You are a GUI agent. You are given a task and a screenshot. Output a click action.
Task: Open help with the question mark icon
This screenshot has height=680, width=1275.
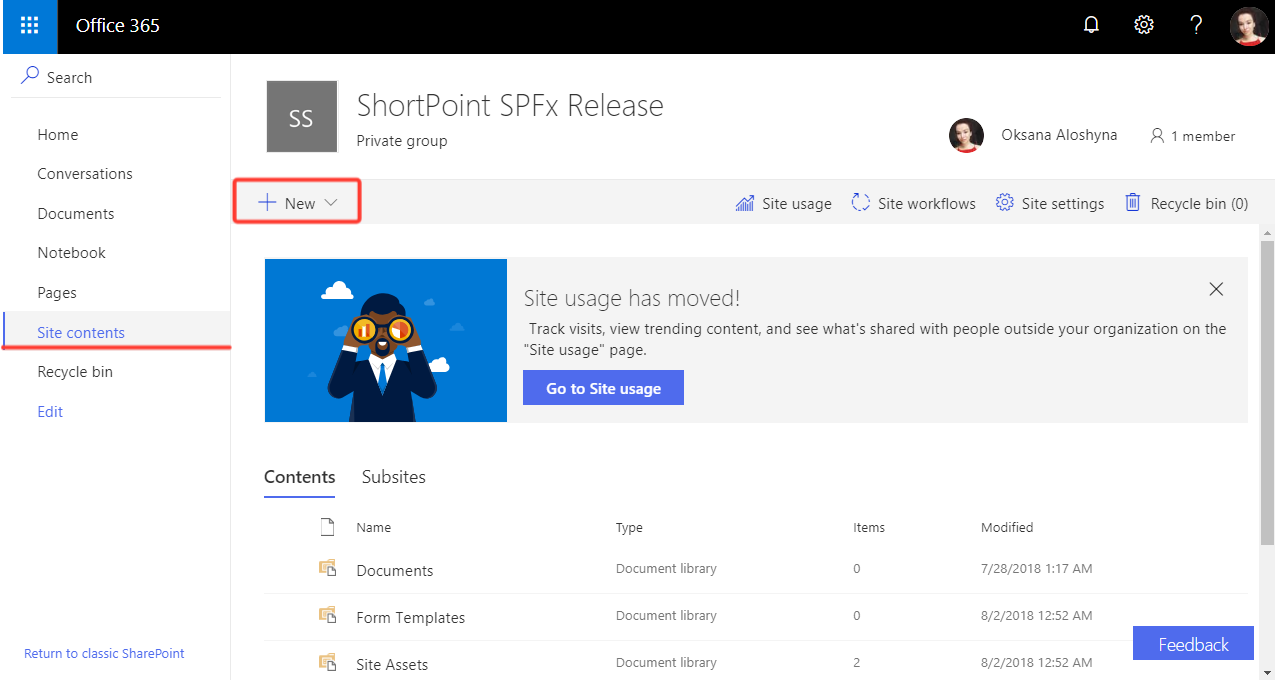click(x=1196, y=24)
